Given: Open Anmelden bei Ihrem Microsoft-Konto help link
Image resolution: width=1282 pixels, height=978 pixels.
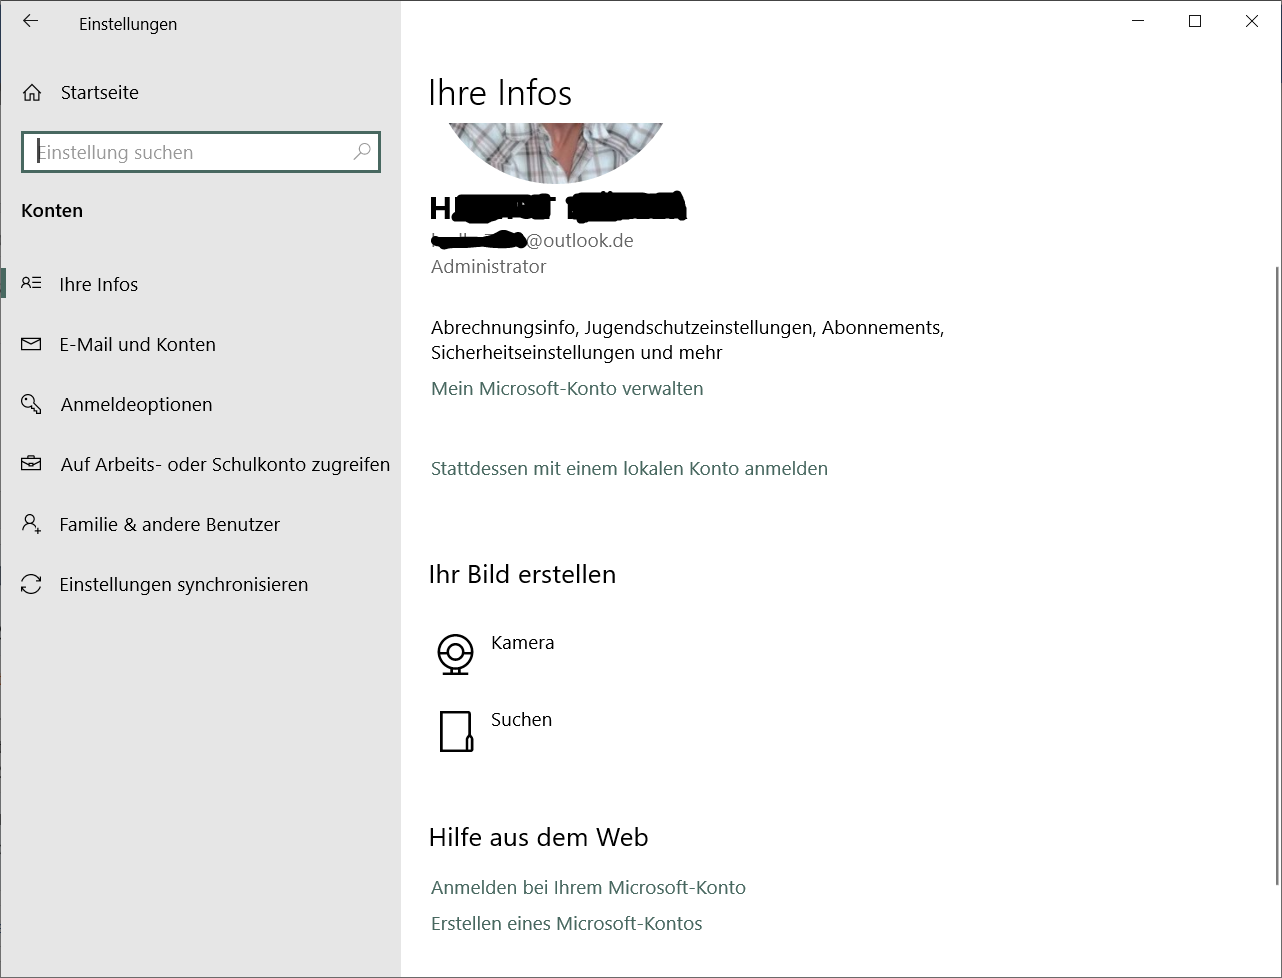Looking at the screenshot, I should pos(588,887).
